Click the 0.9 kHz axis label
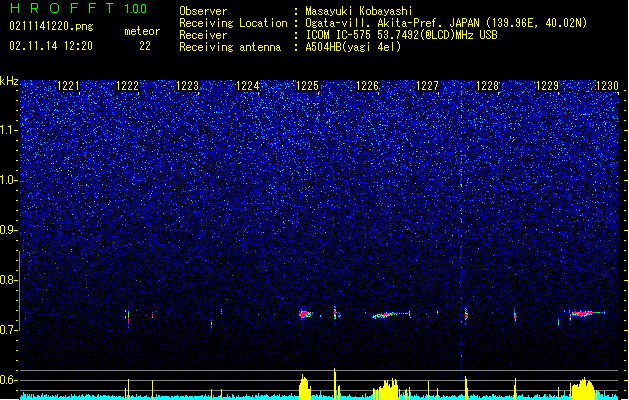The width and height of the screenshot is (629, 400). click(9, 230)
